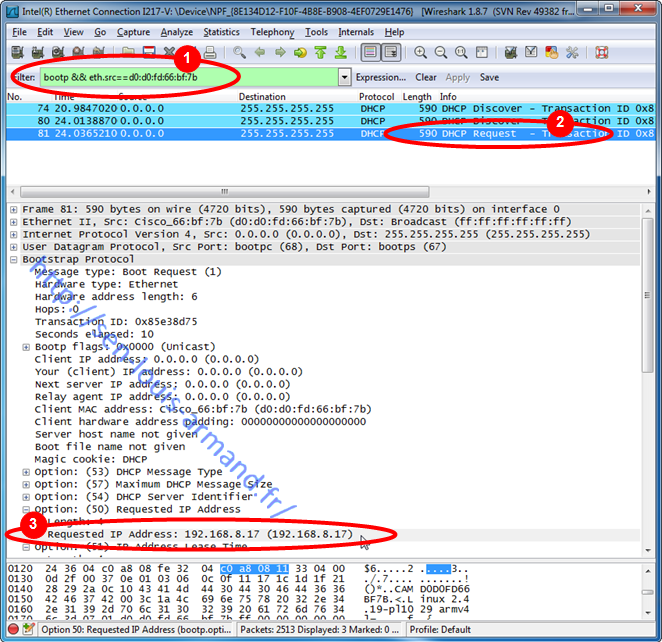This screenshot has width=662, height=642.
Task: Edit capture filters icon
Action: click(511, 52)
